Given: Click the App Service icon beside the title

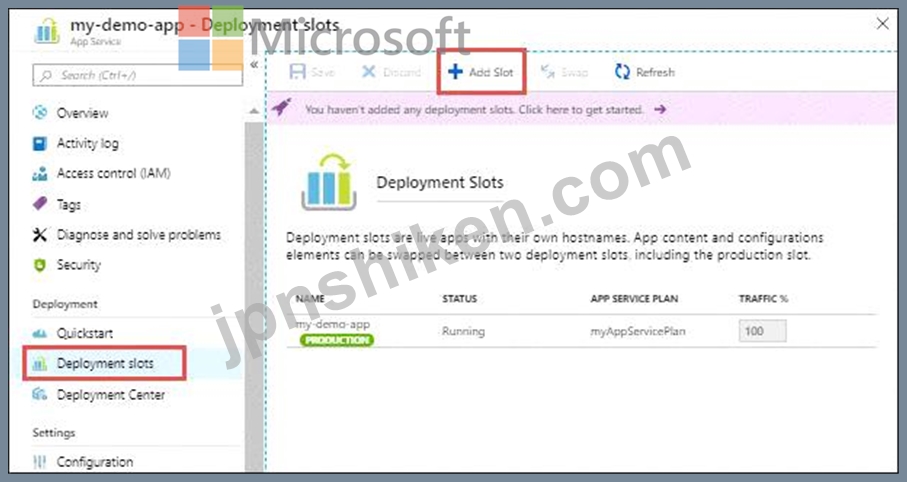Looking at the screenshot, I should 47,31.
